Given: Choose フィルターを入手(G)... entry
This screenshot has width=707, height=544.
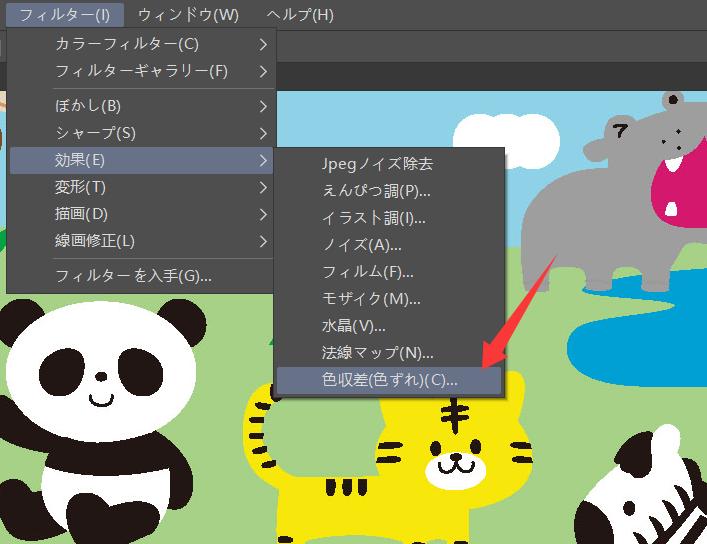Looking at the screenshot, I should click(x=142, y=276).
